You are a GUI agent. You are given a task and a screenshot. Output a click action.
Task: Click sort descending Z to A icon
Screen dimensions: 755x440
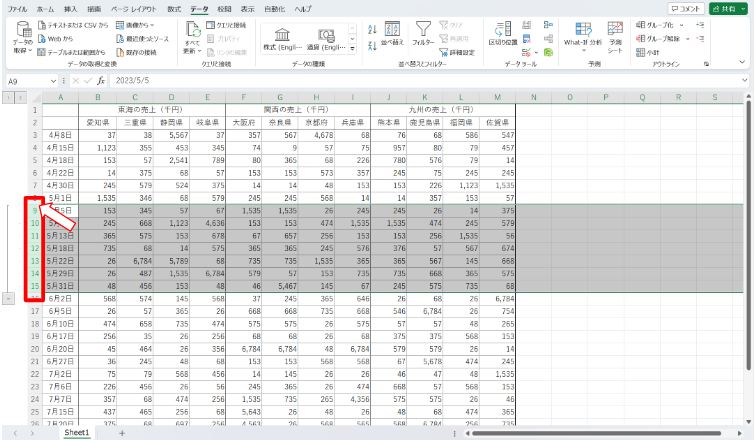tap(372, 46)
